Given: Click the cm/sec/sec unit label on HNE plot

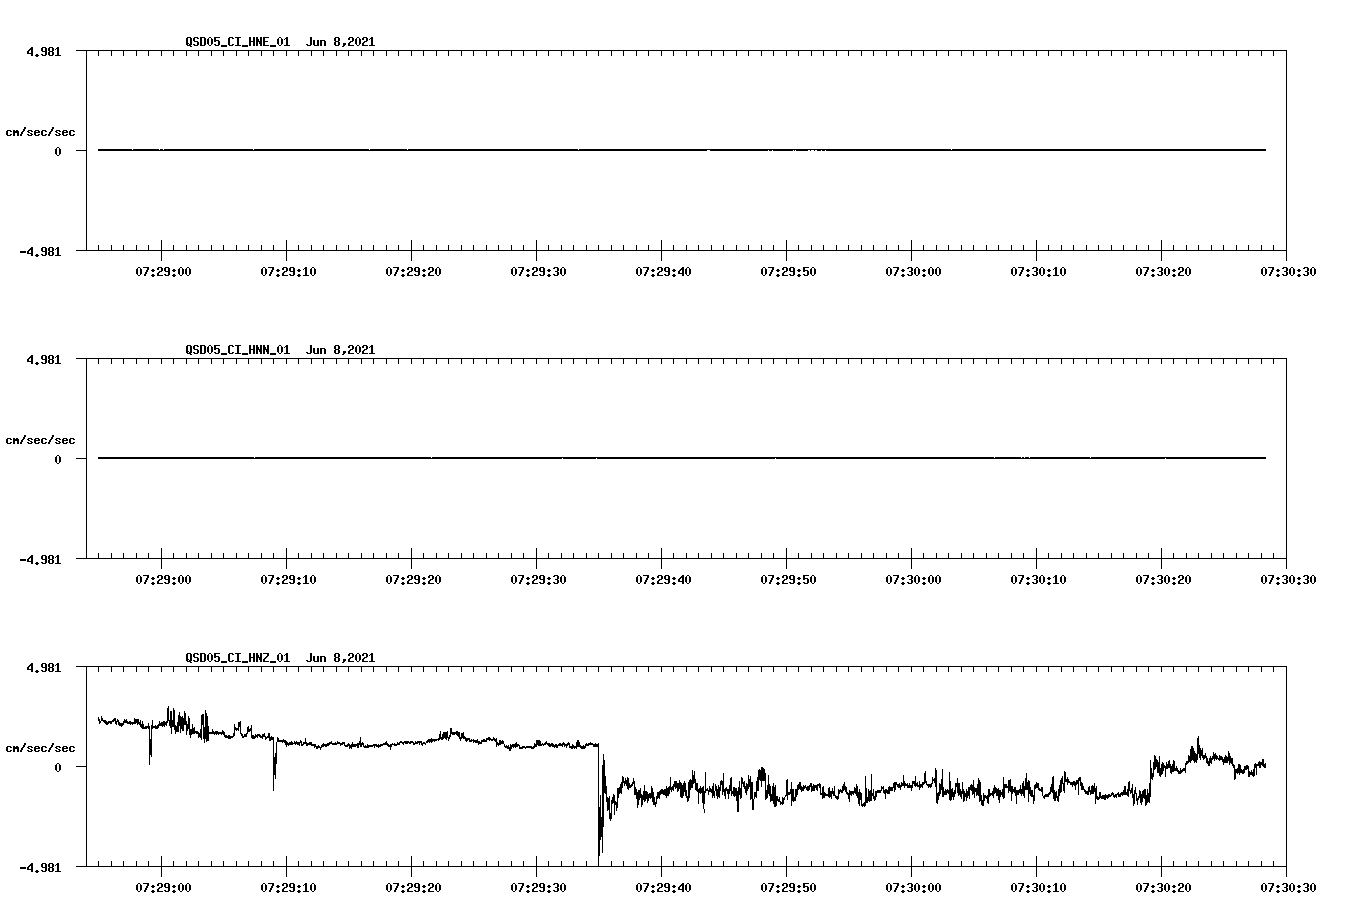Looking at the screenshot, I should 40,132.
